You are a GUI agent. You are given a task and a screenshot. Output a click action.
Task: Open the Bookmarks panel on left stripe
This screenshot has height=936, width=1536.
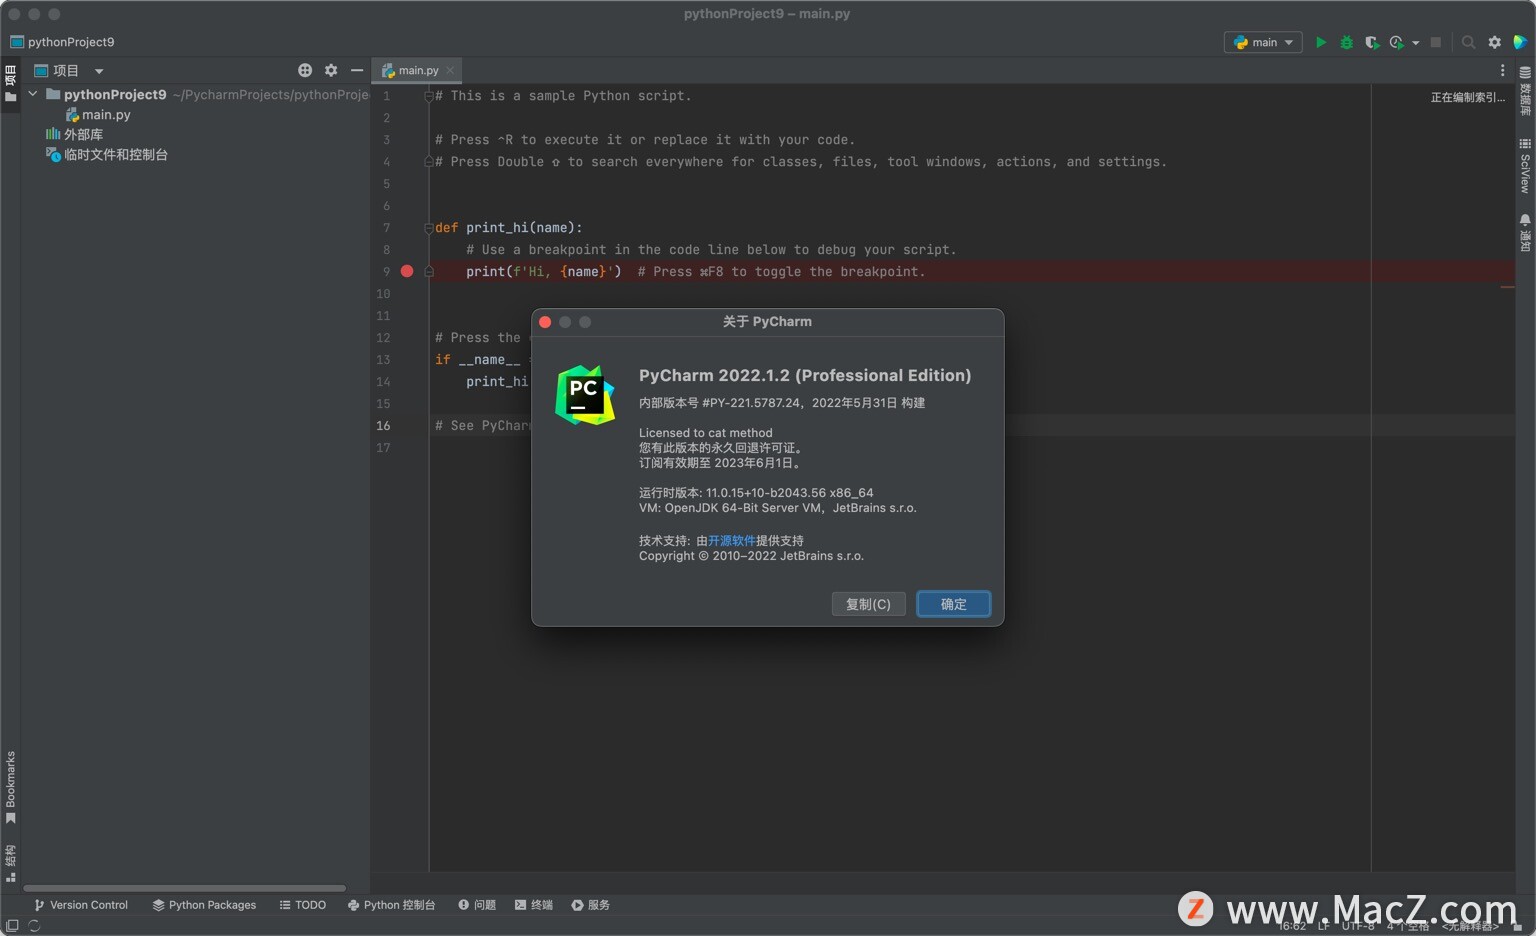pos(10,787)
